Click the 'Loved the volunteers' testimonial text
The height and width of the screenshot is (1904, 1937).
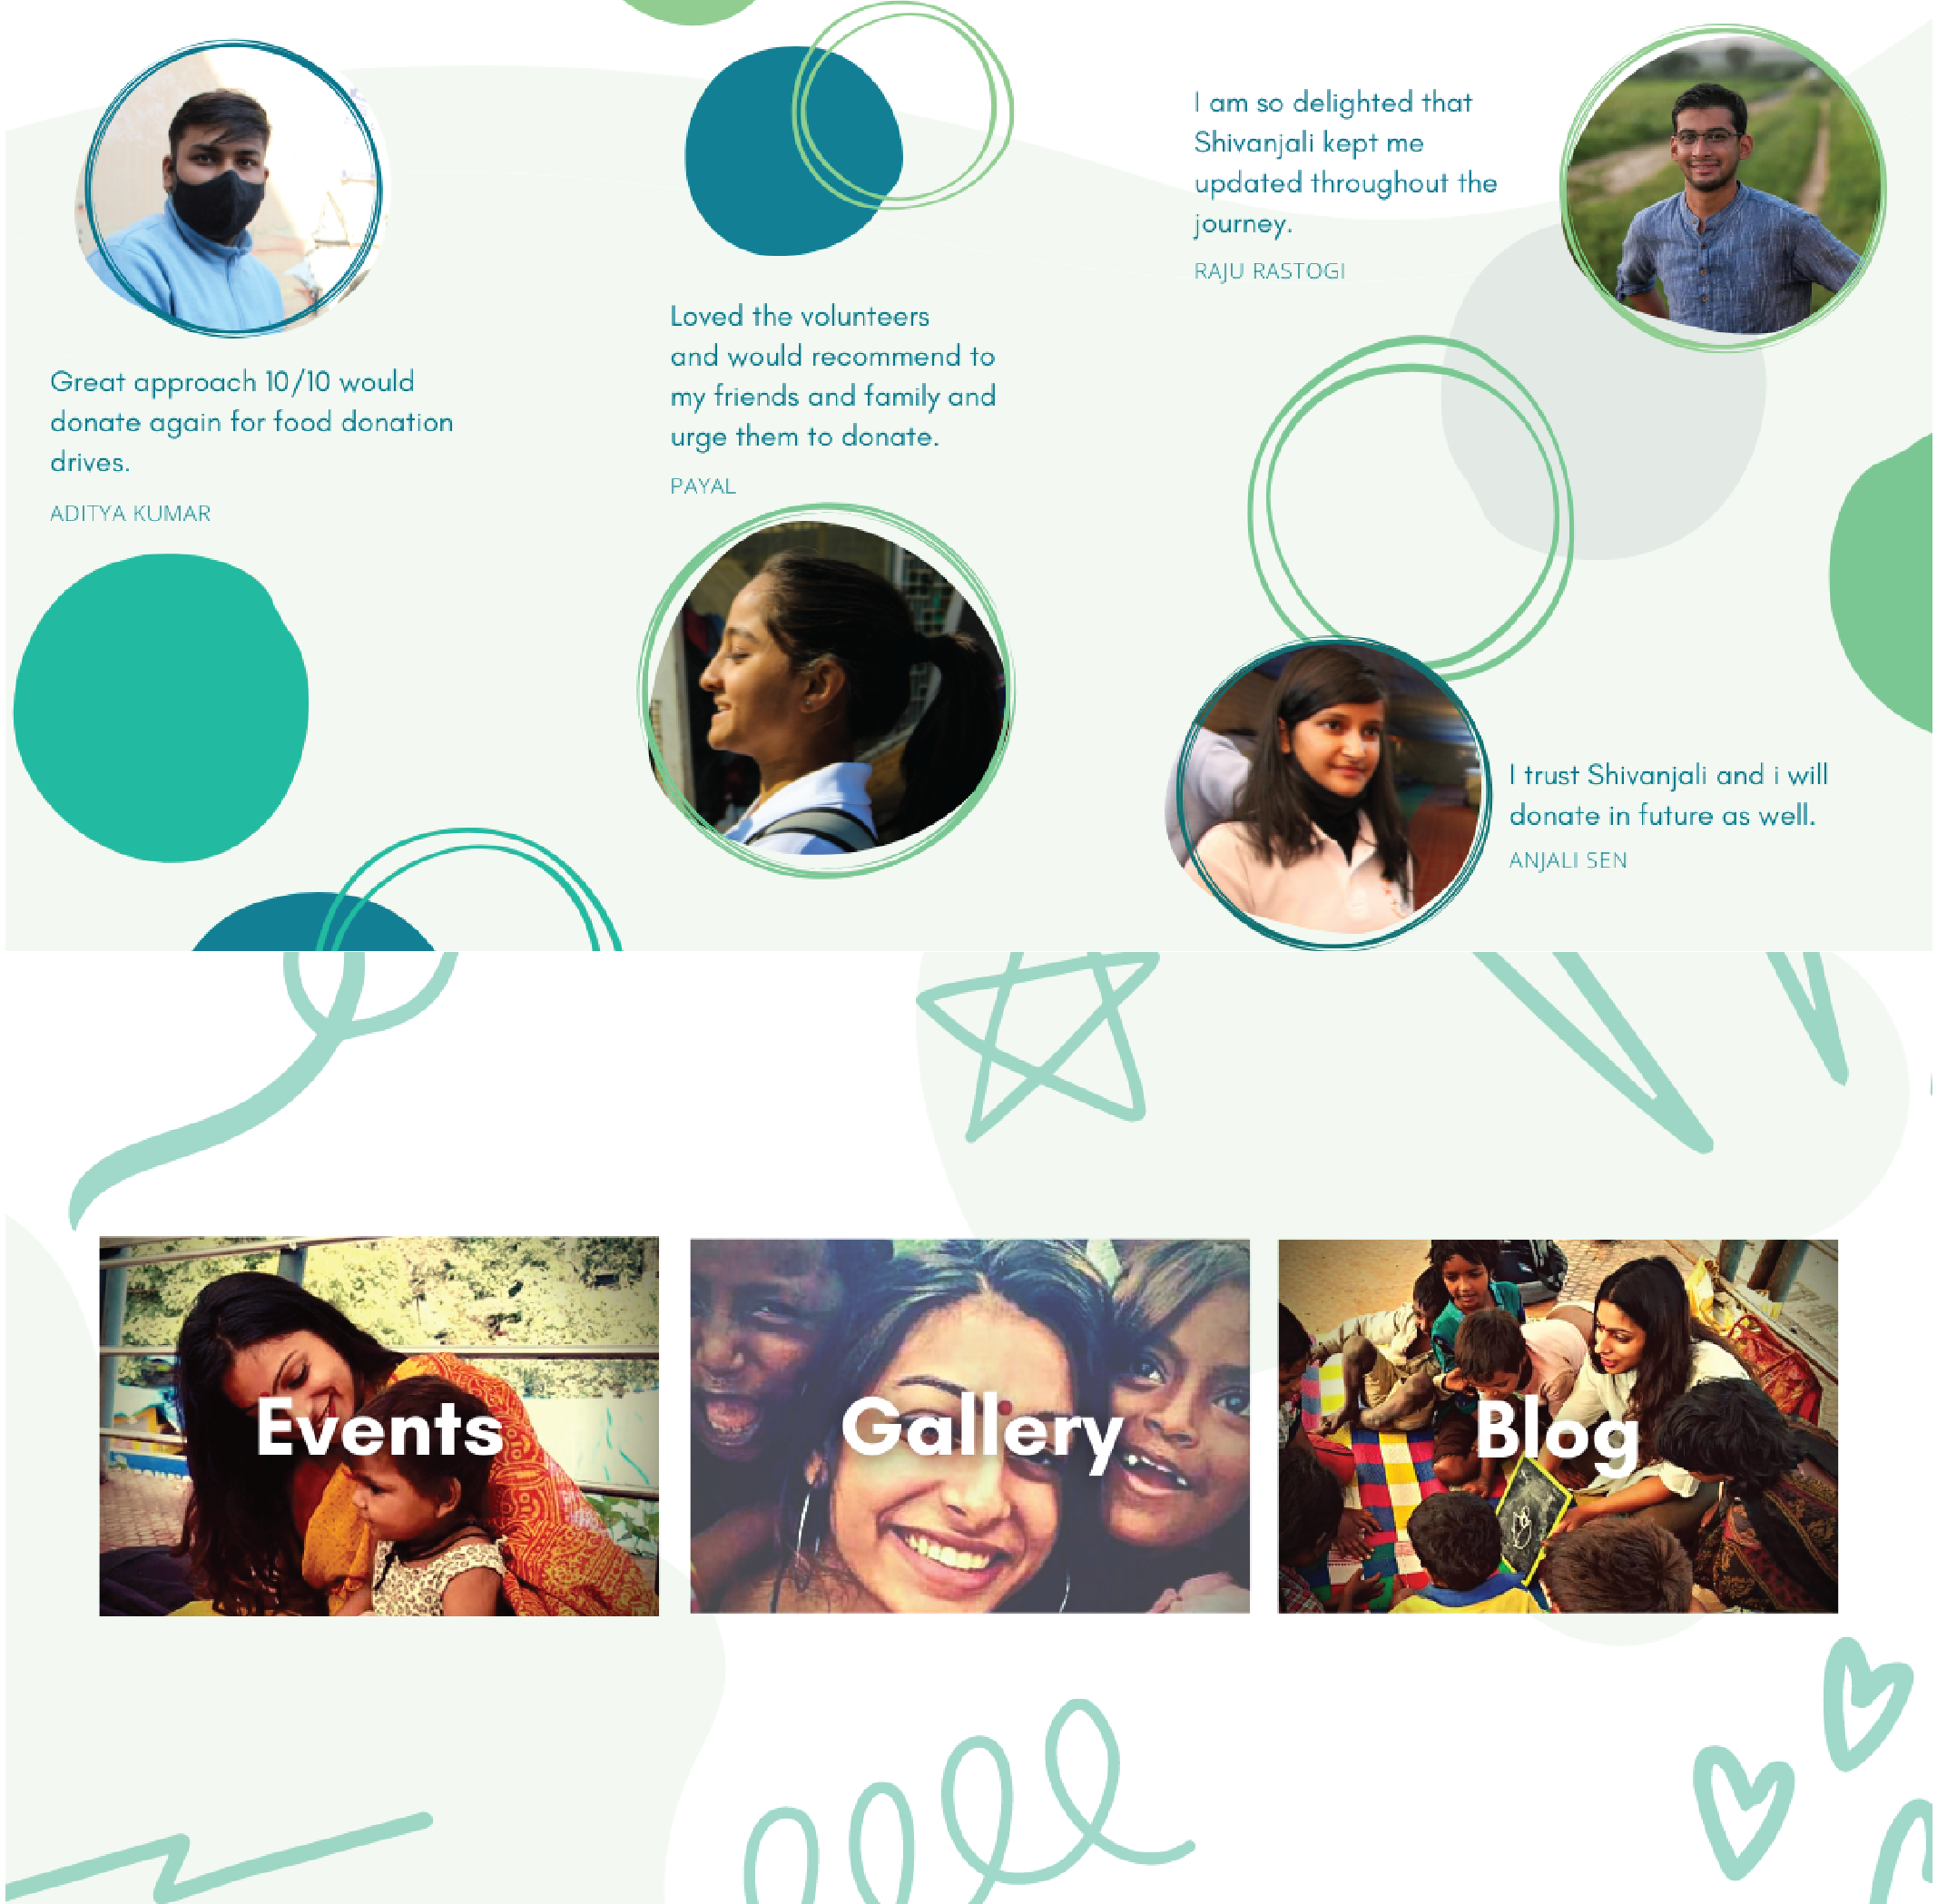[833, 376]
